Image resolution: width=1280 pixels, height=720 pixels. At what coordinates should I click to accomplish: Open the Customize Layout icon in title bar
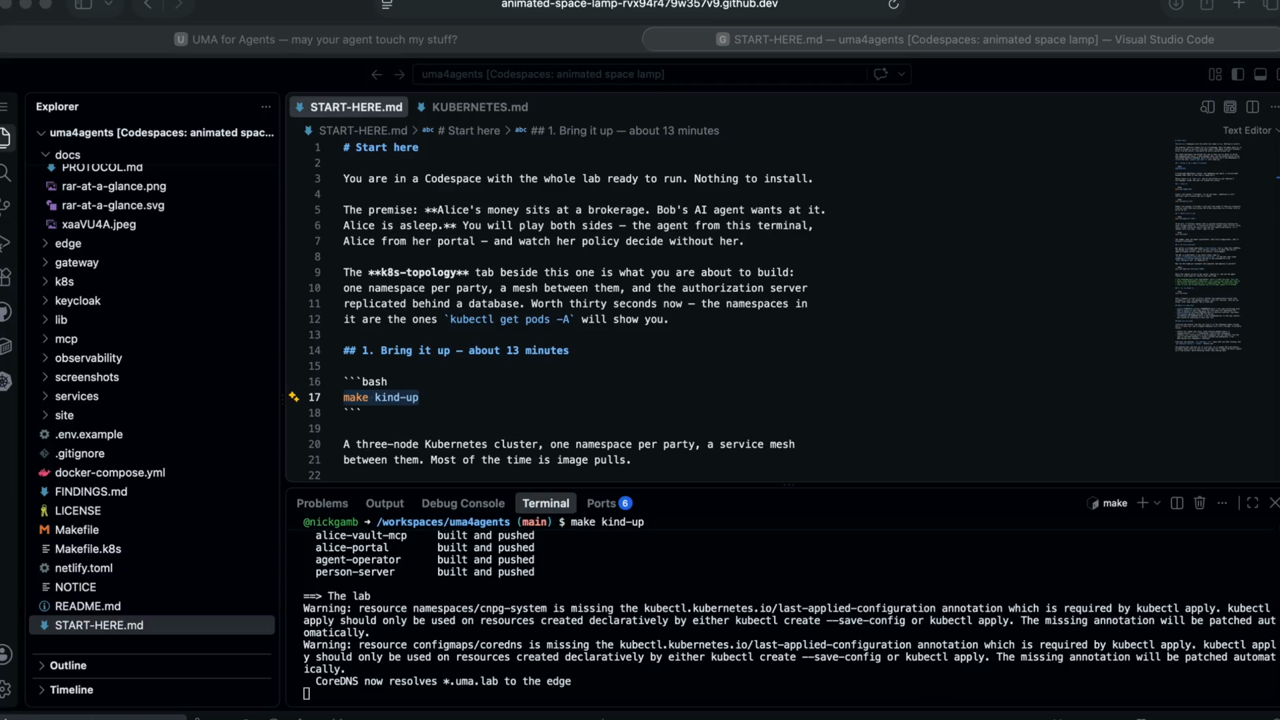1215,74
